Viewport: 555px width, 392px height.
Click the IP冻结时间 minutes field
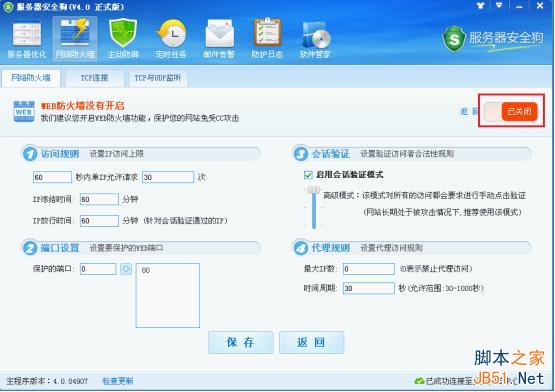(99, 199)
